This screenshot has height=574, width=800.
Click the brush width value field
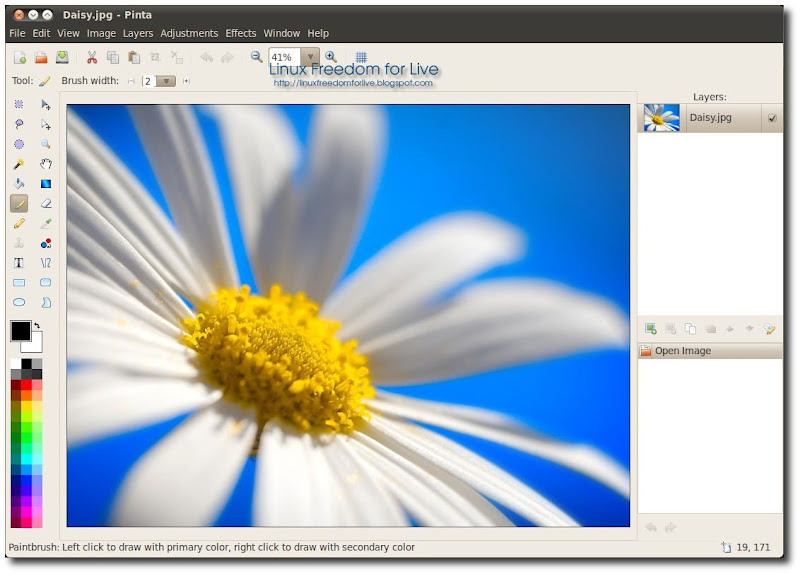(x=148, y=81)
